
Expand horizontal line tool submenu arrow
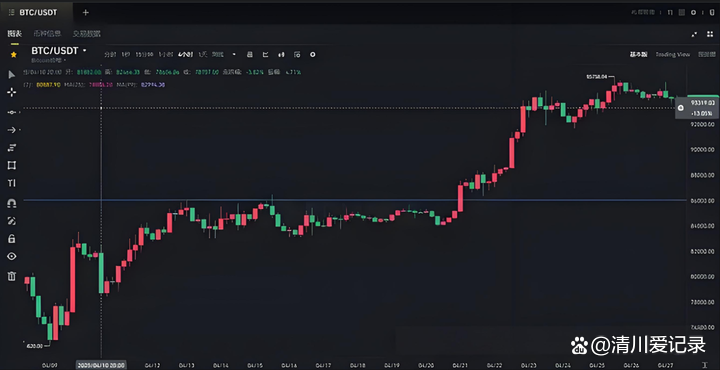click(20, 112)
